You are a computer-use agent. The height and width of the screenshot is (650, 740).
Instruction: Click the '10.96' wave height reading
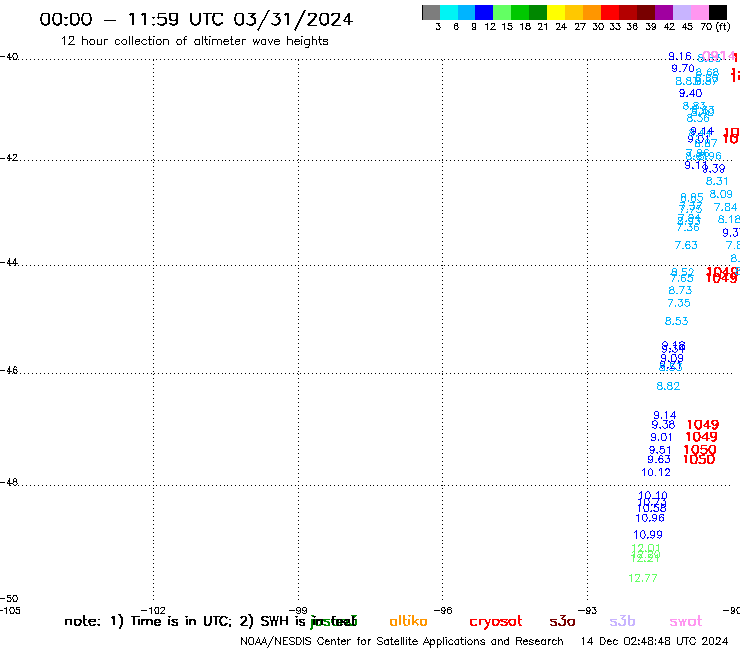click(x=650, y=518)
